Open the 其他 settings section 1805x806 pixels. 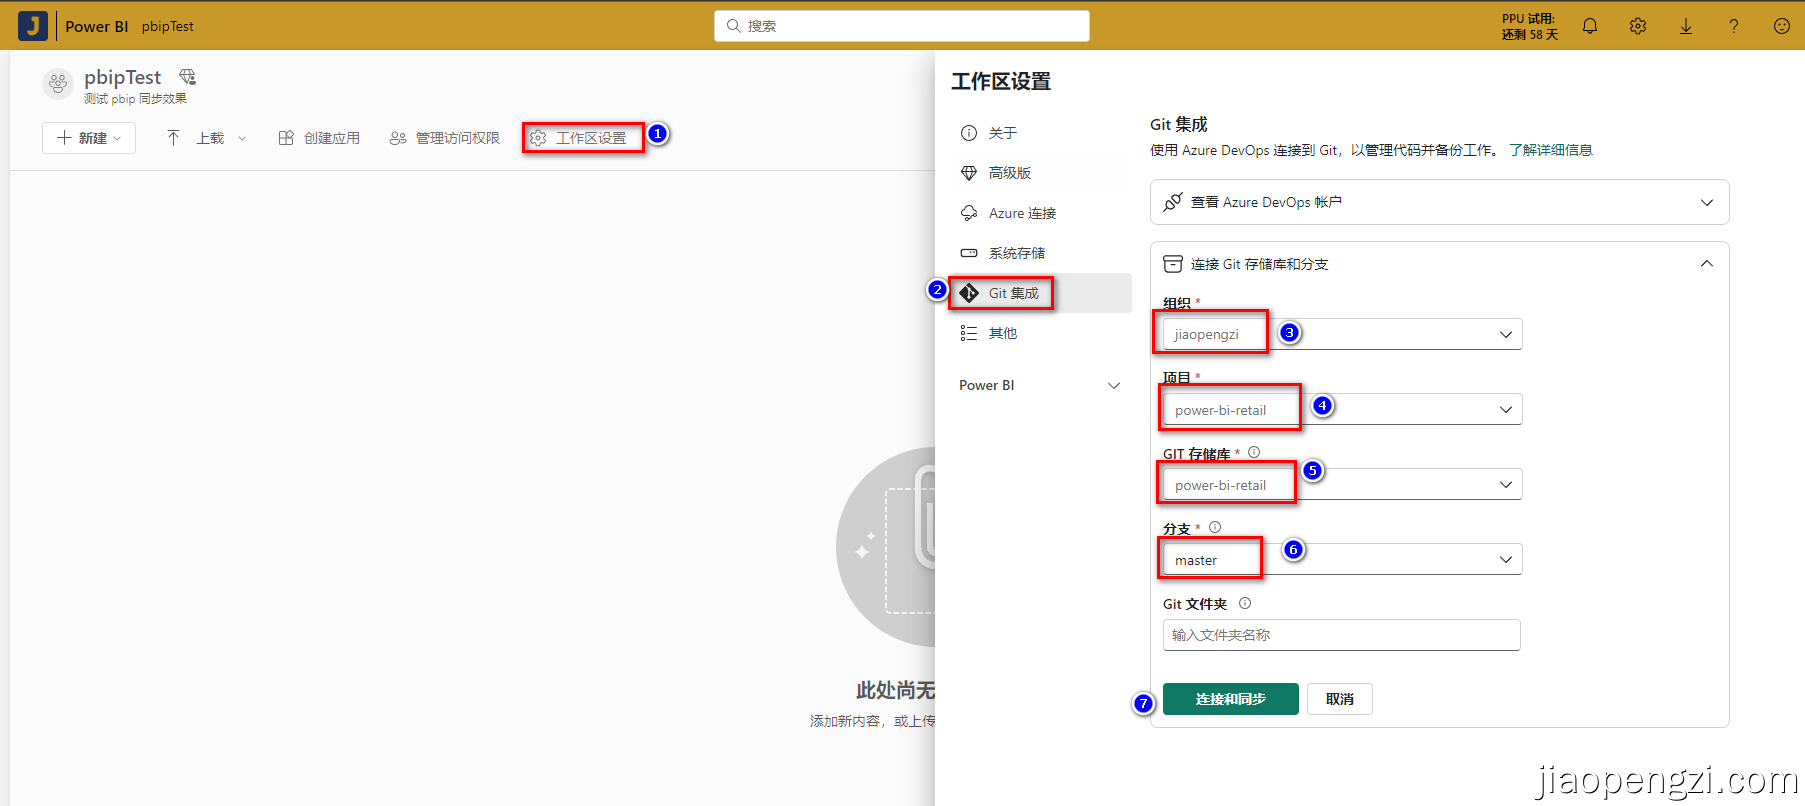click(1040, 333)
